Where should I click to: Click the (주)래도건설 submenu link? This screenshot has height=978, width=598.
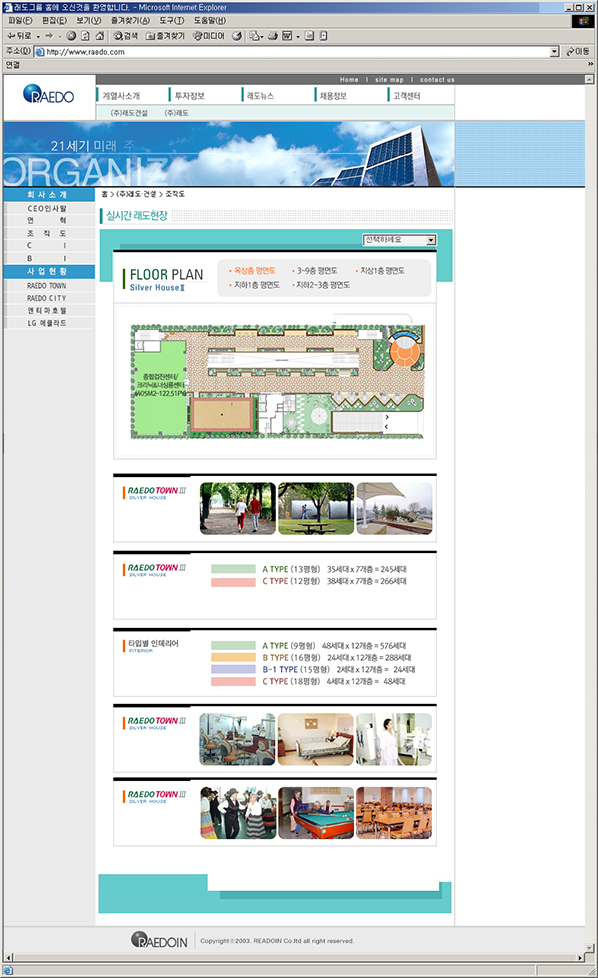[x=129, y=113]
